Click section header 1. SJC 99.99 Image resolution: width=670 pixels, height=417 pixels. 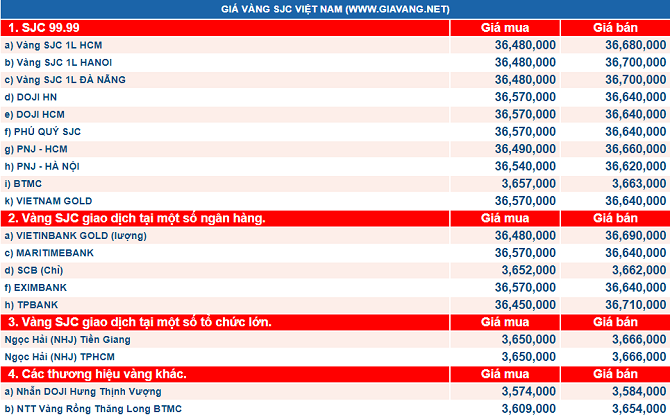click(x=44, y=28)
